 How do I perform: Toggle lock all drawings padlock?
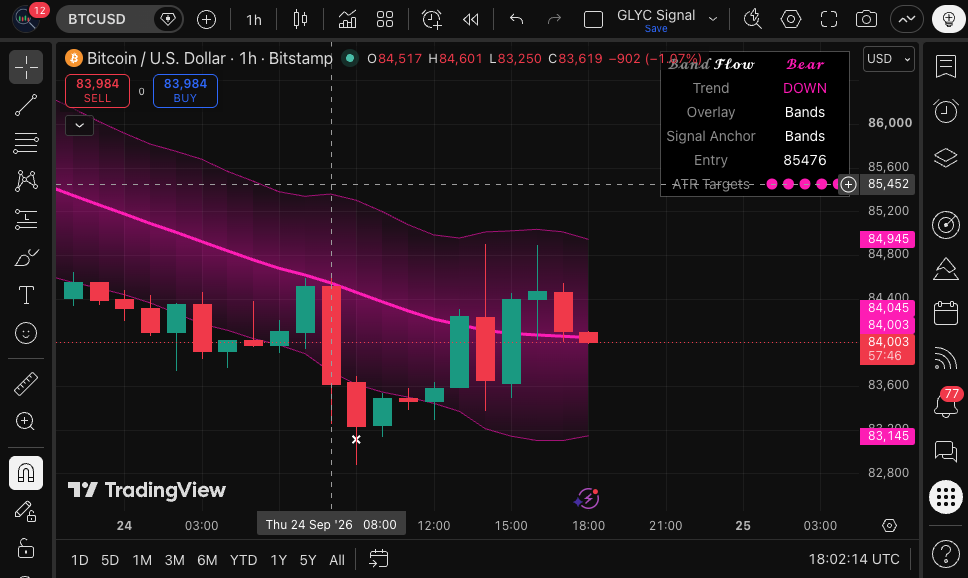[26, 548]
